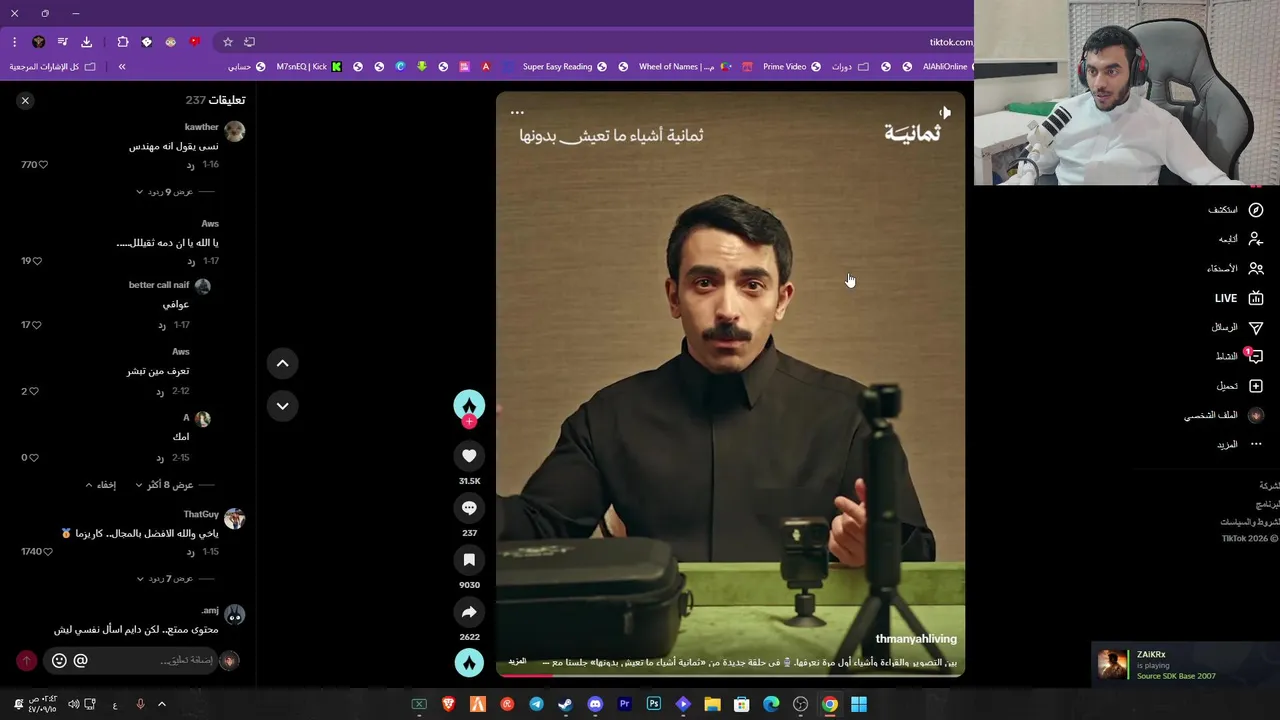Open the spinning sound disc icon
The height and width of the screenshot is (720, 1280).
click(x=469, y=662)
